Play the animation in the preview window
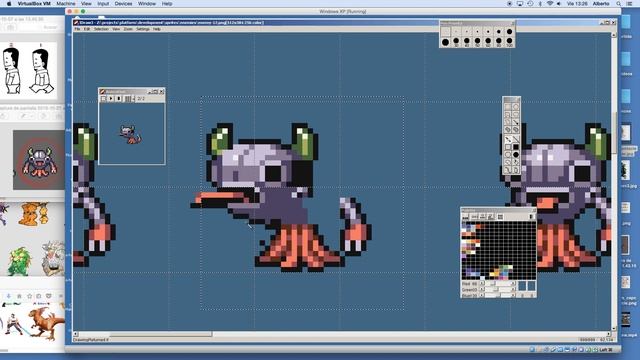The height and width of the screenshot is (360, 640). [x=111, y=99]
